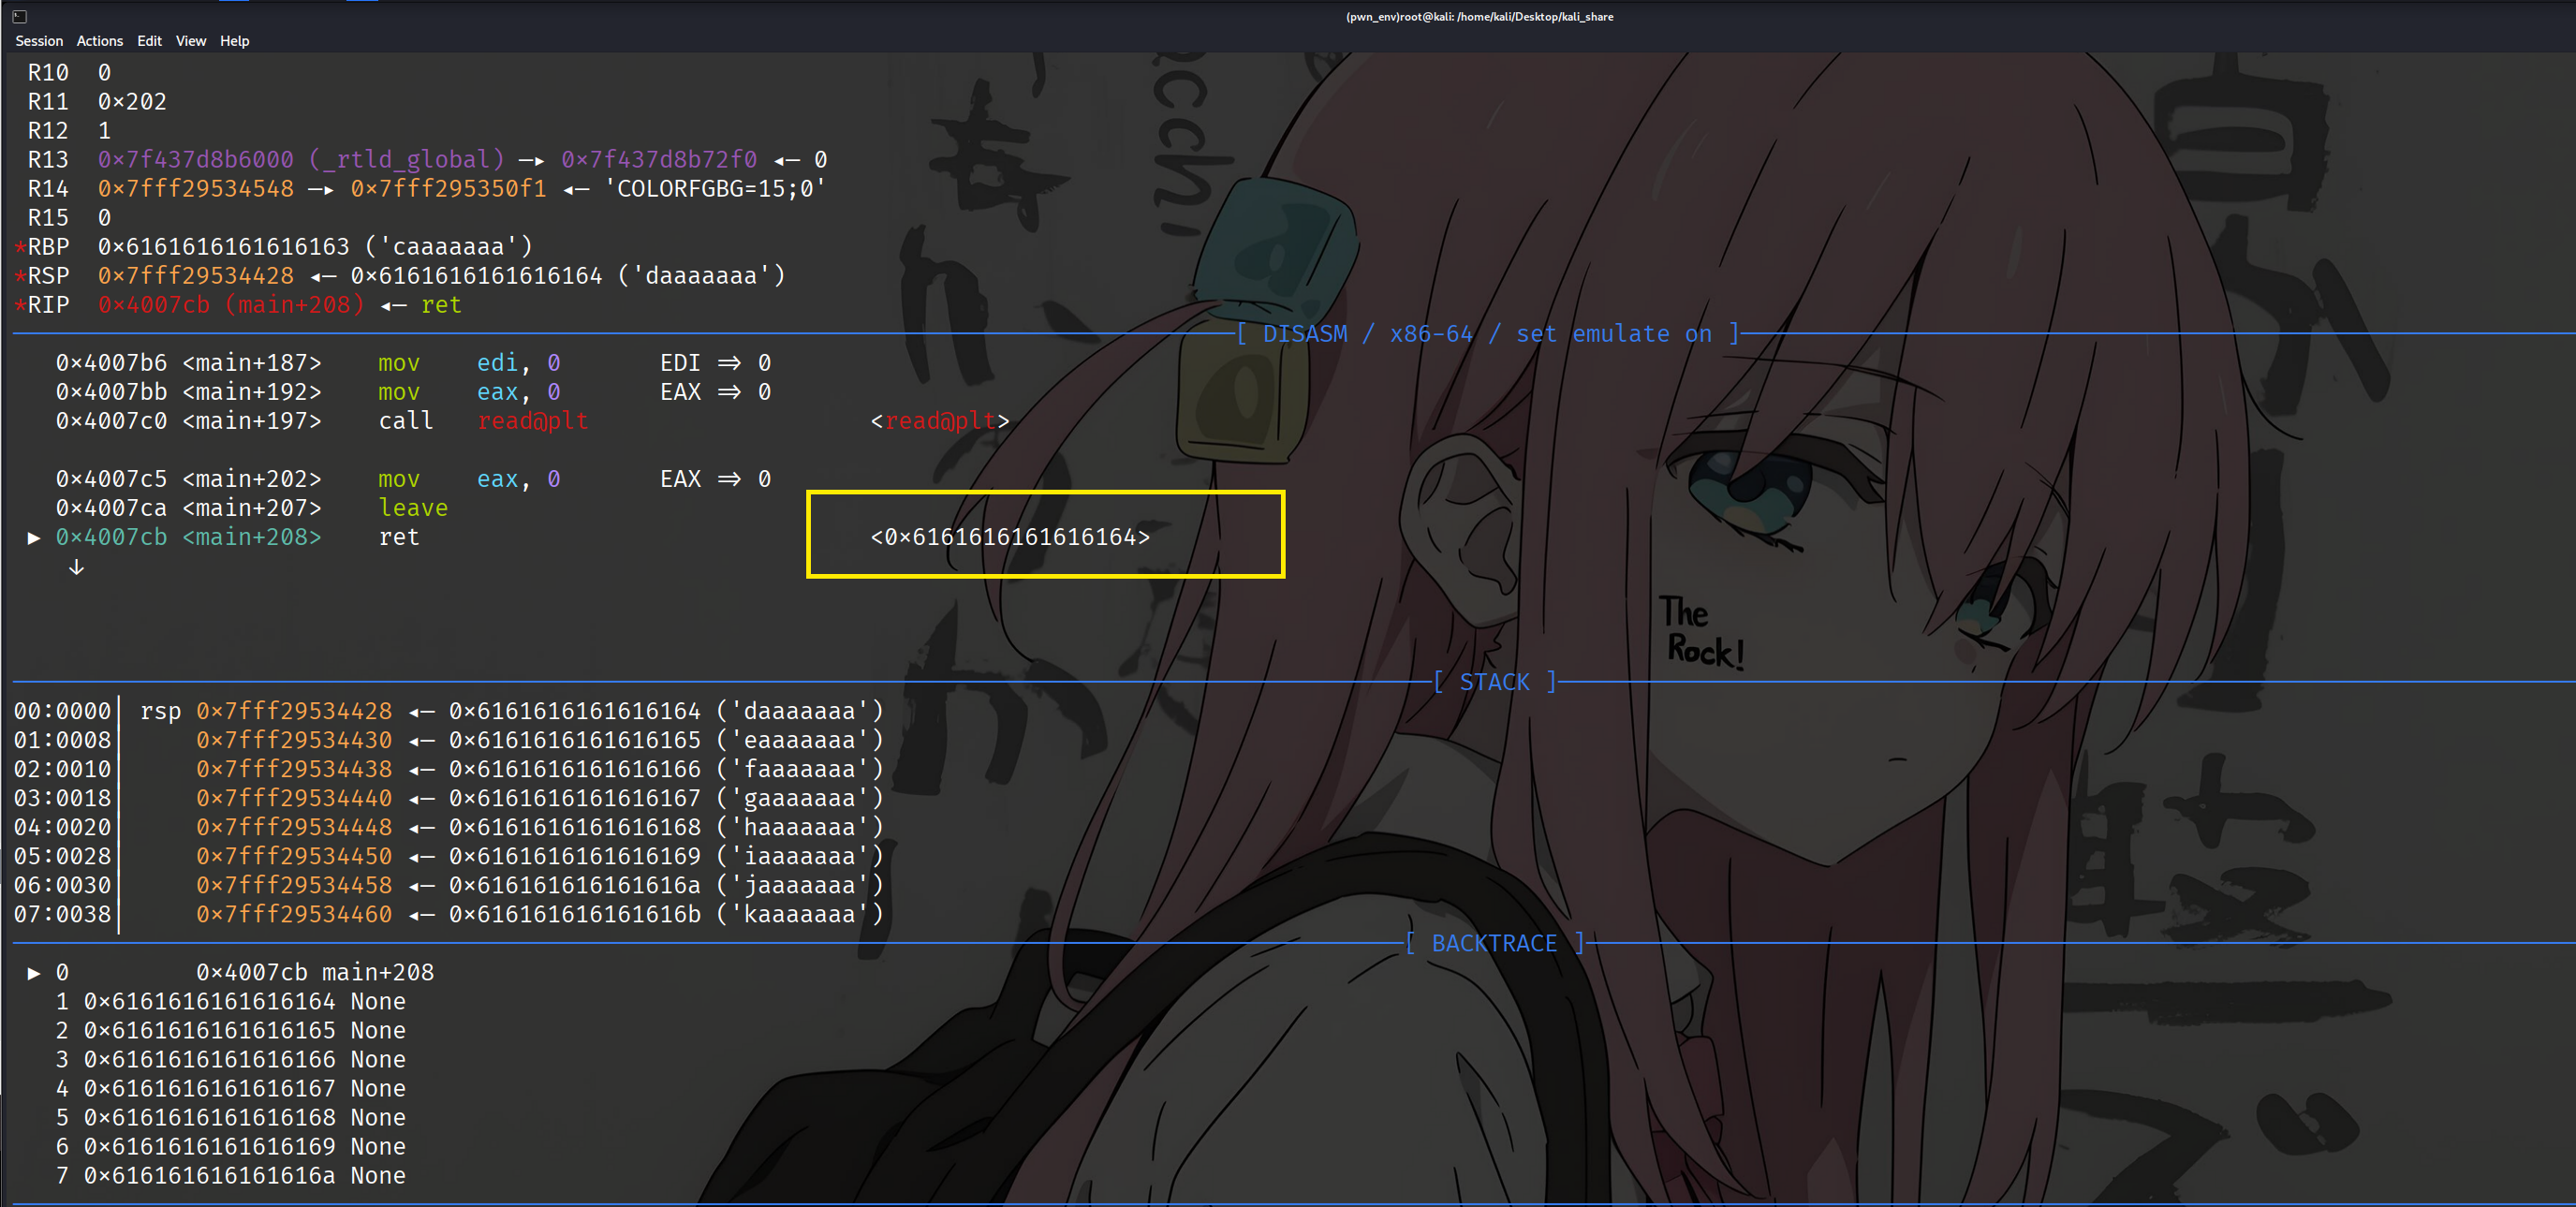Click the red read@plt call operand
The image size is (2576, 1207).
pos(533,421)
